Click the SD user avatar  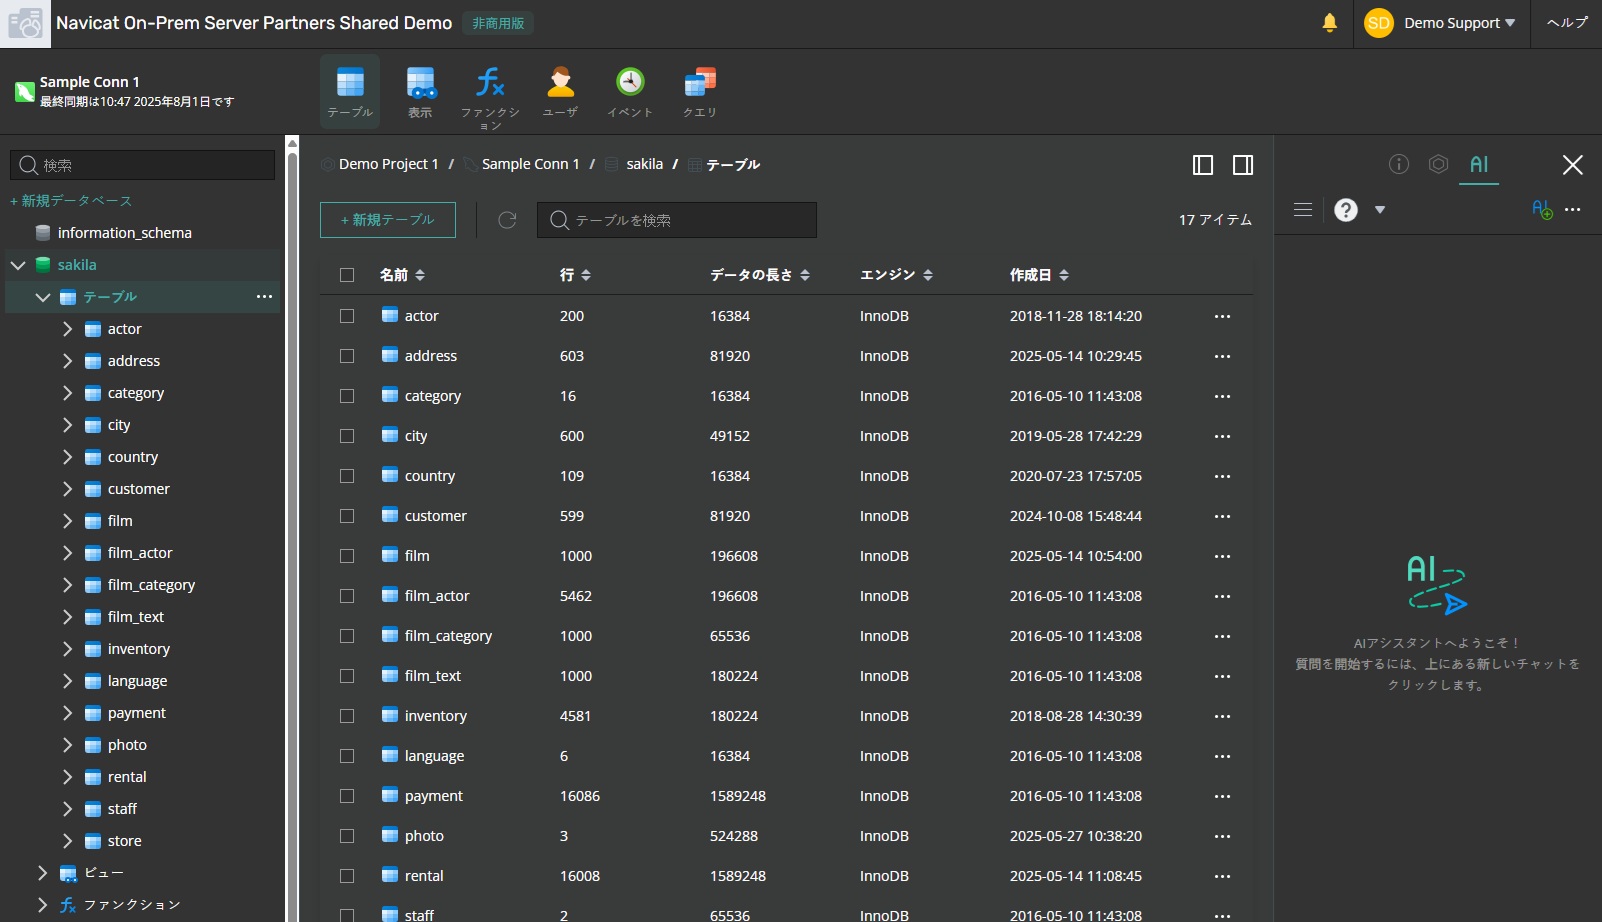pyautogui.click(x=1379, y=23)
